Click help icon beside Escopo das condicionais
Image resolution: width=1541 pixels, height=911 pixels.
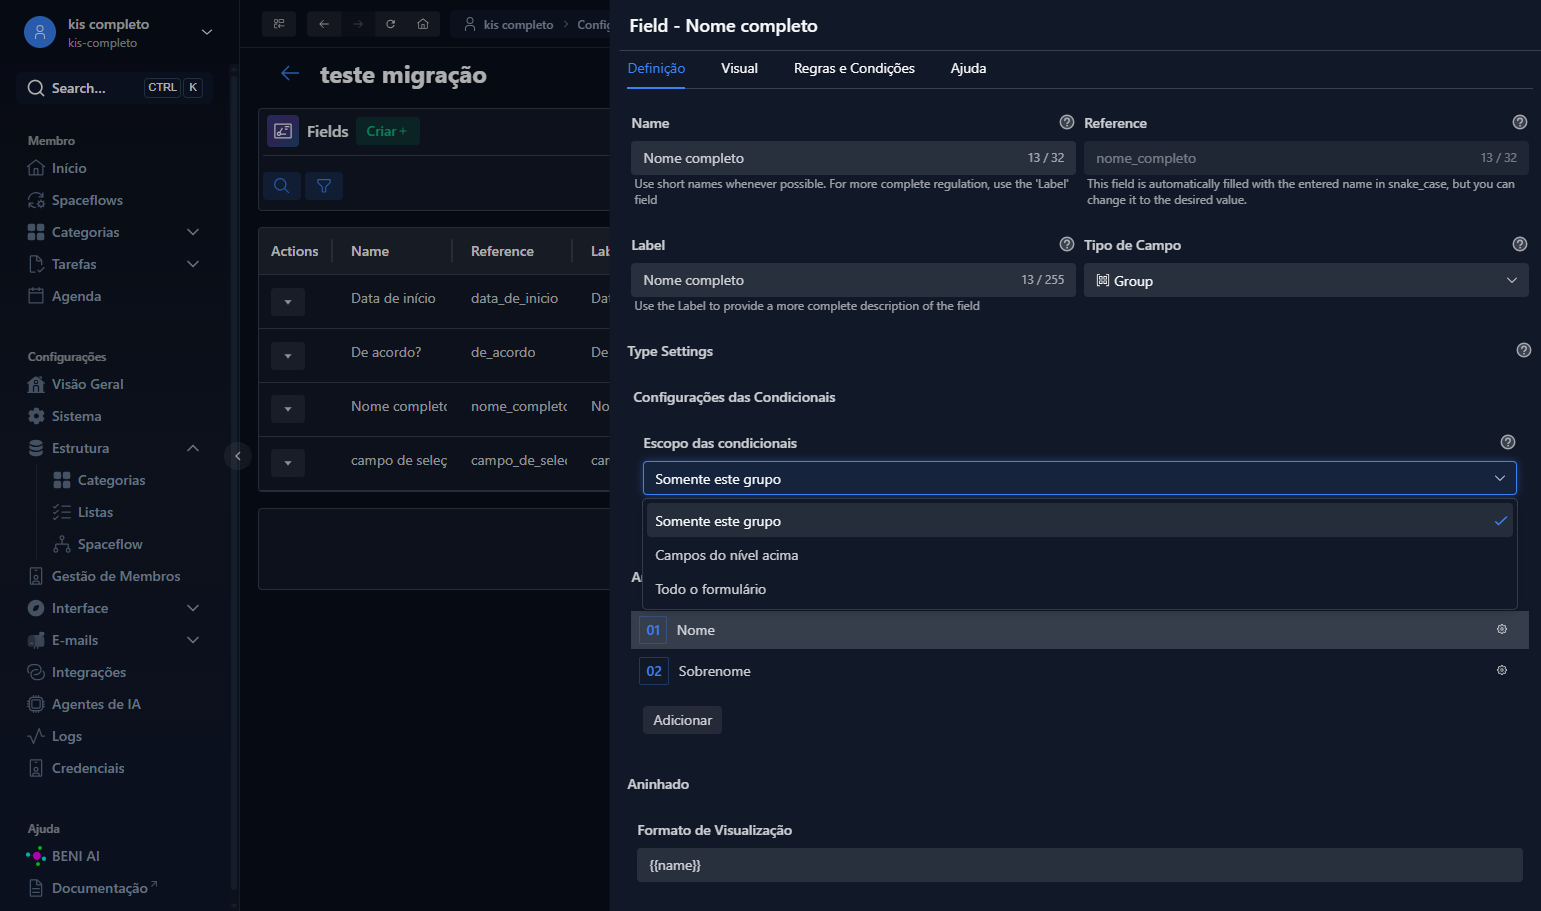1508,442
